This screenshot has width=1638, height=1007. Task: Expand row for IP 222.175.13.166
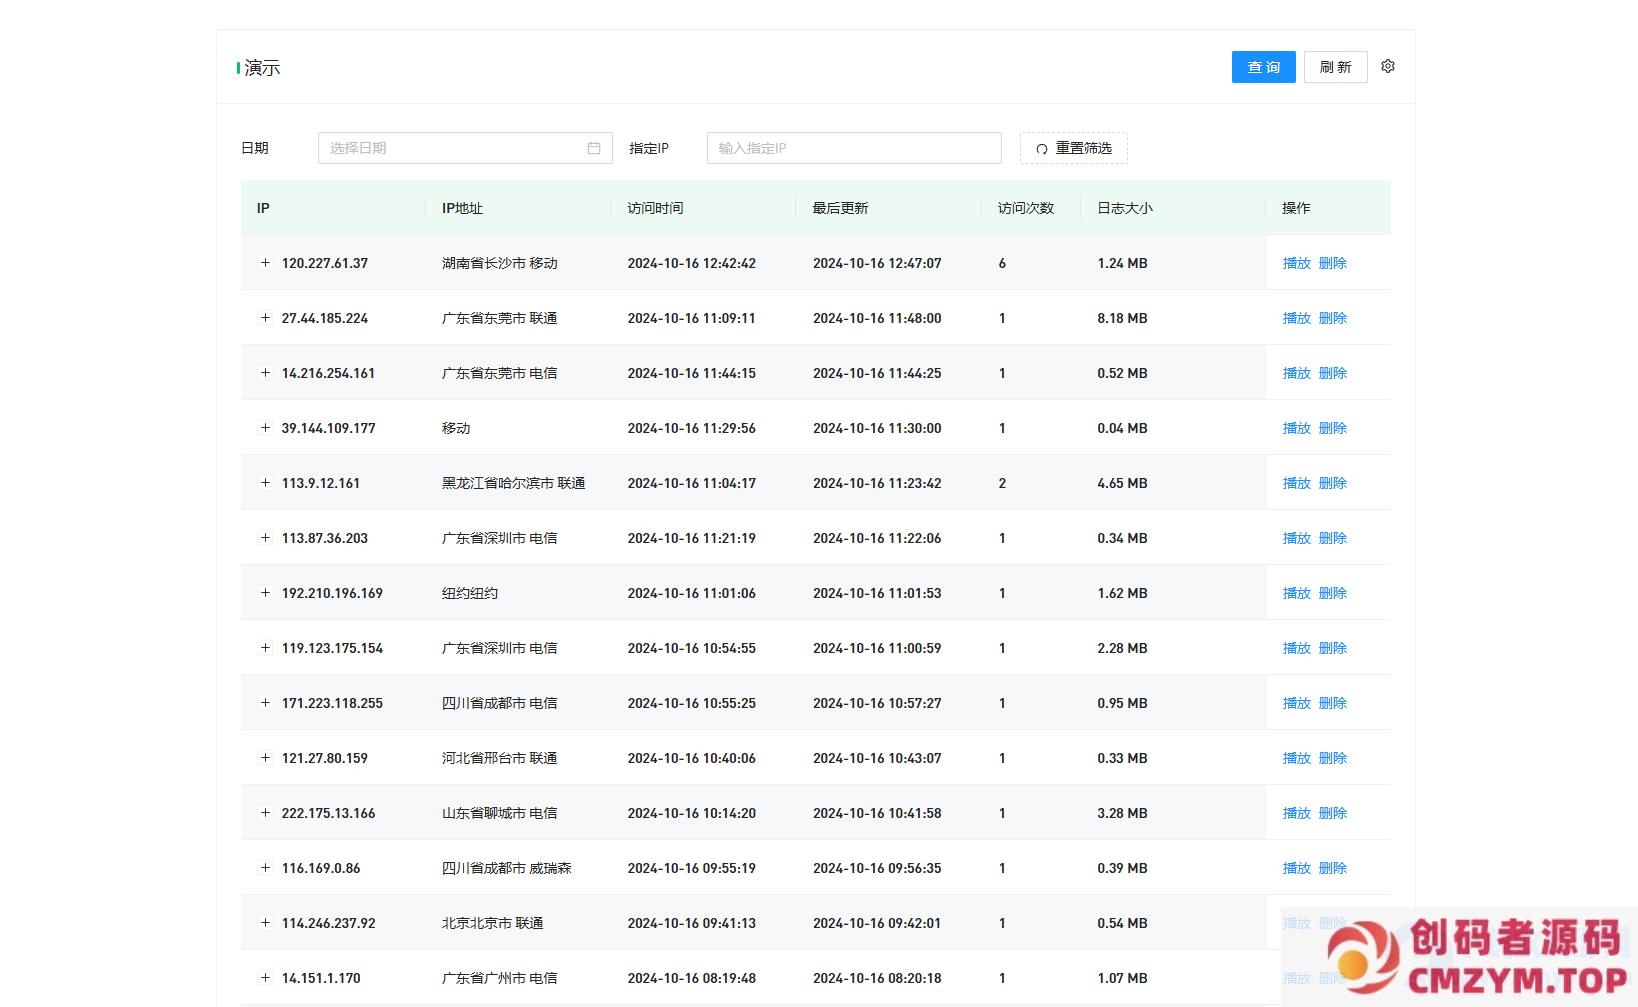tap(265, 813)
